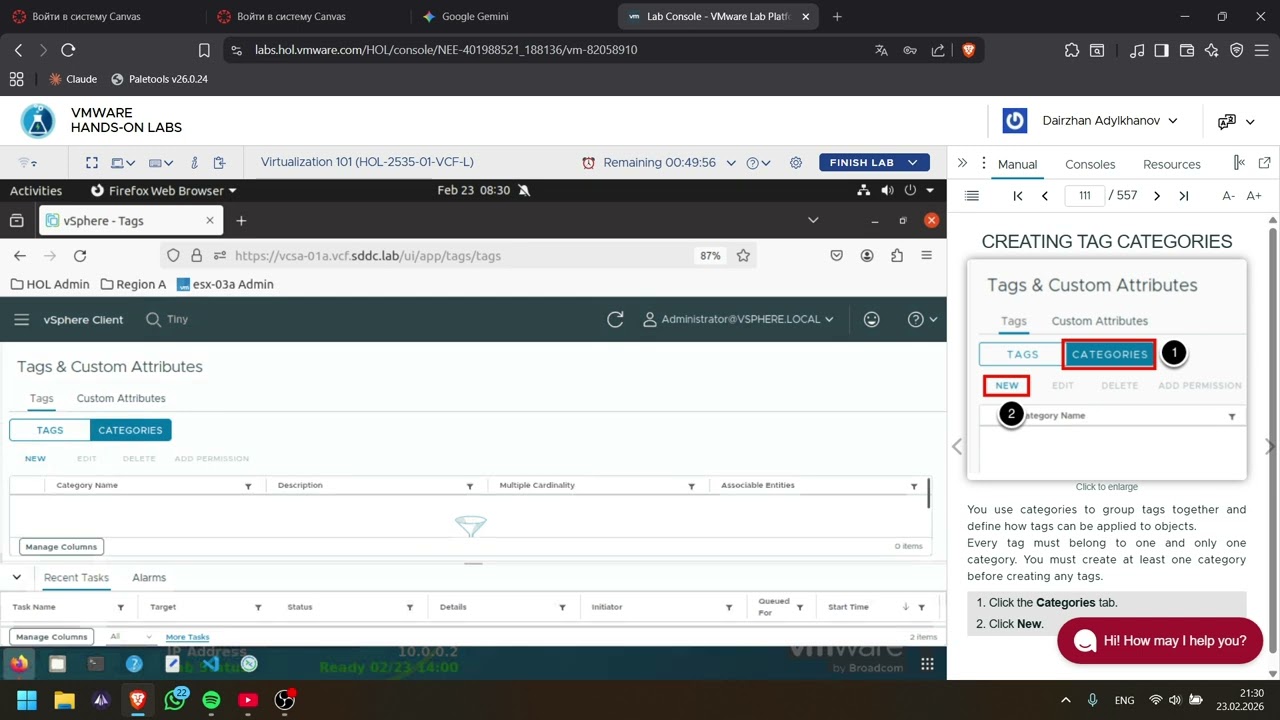Go to first manual page
The width and height of the screenshot is (1280, 720).
1018,196
